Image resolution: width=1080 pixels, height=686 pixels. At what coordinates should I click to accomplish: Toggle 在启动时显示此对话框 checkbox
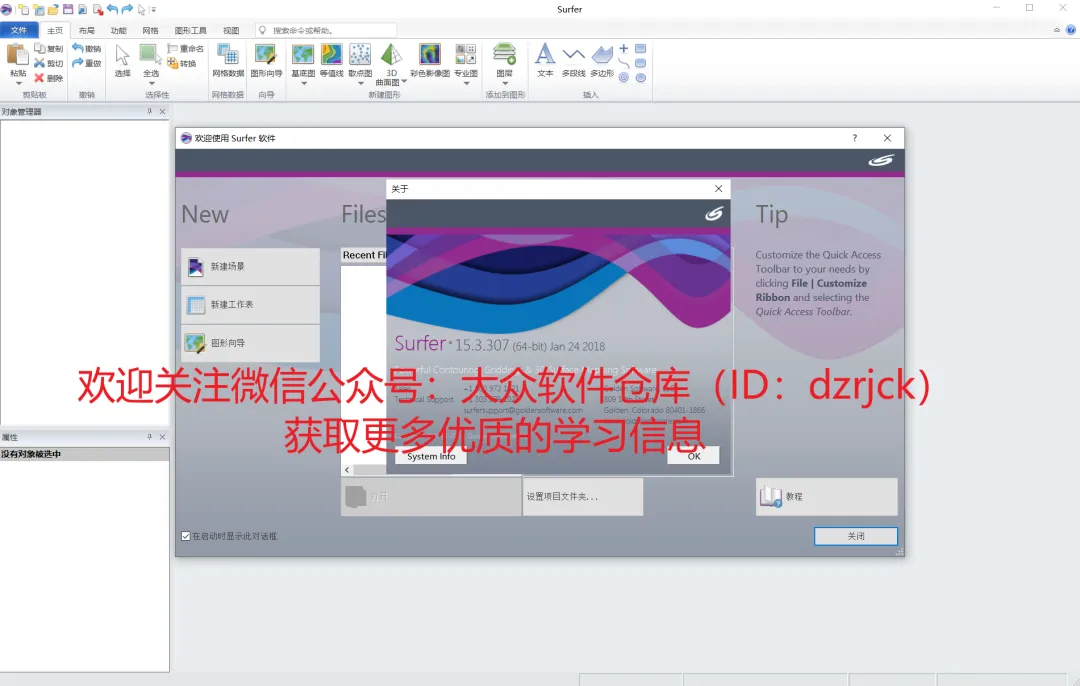(x=186, y=536)
